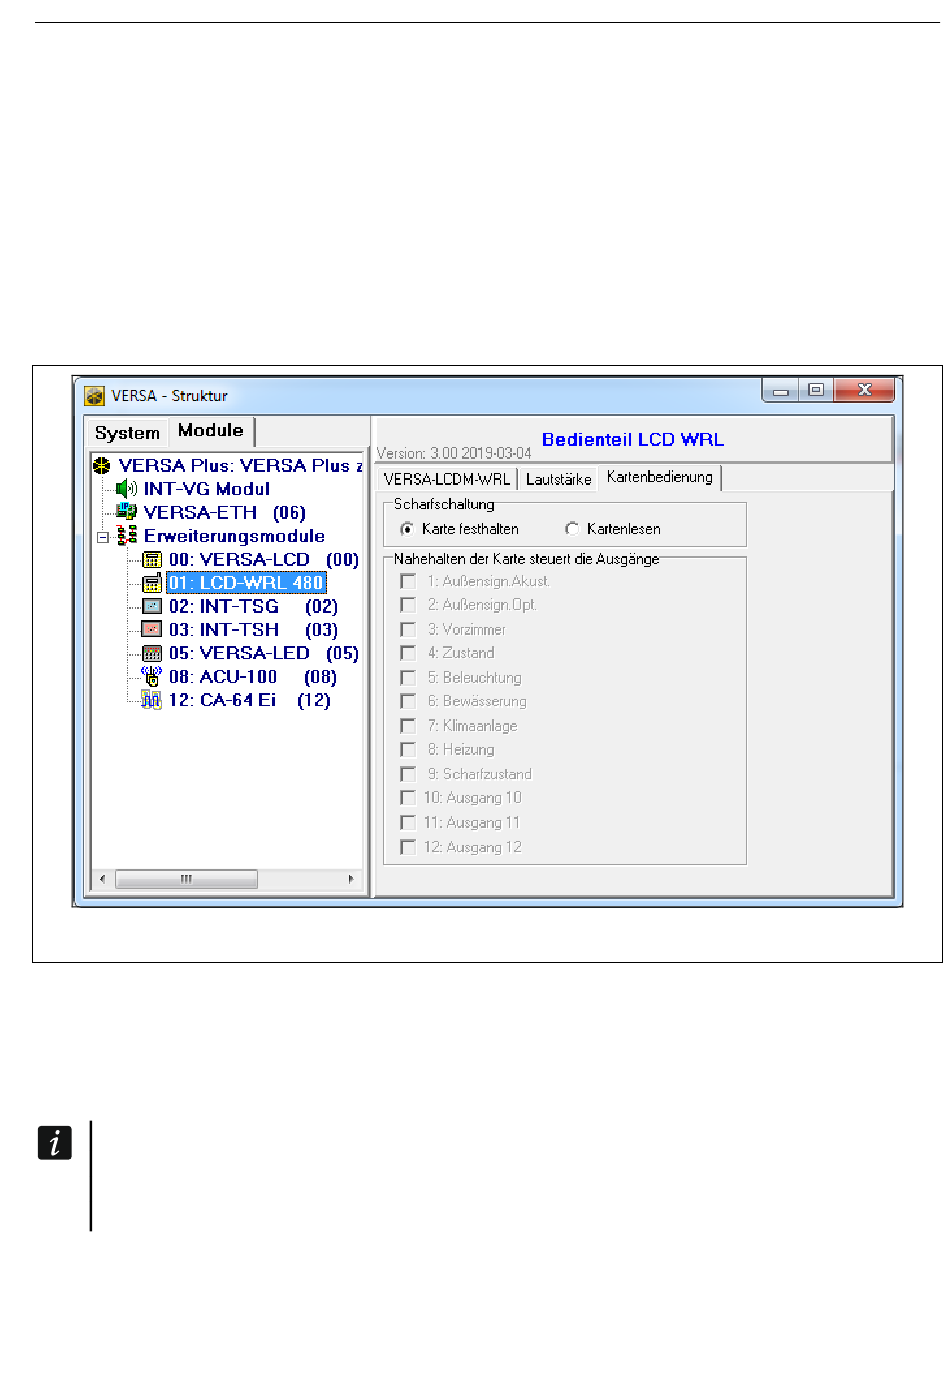Maximize the VERSA - Struktur window
This screenshot has width=950, height=1397.
[x=816, y=390]
